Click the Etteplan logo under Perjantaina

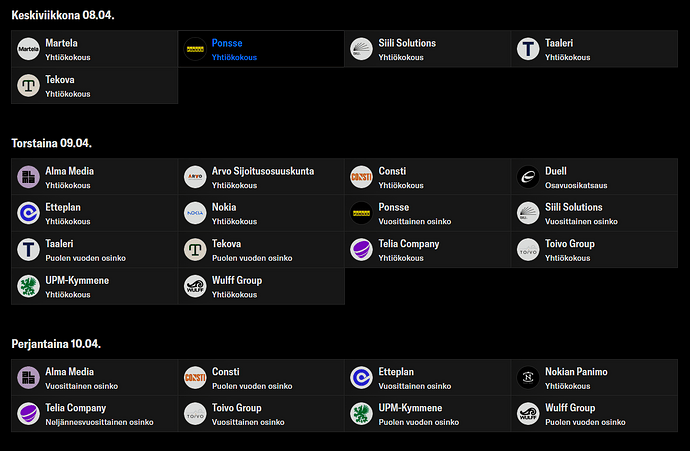tap(361, 378)
